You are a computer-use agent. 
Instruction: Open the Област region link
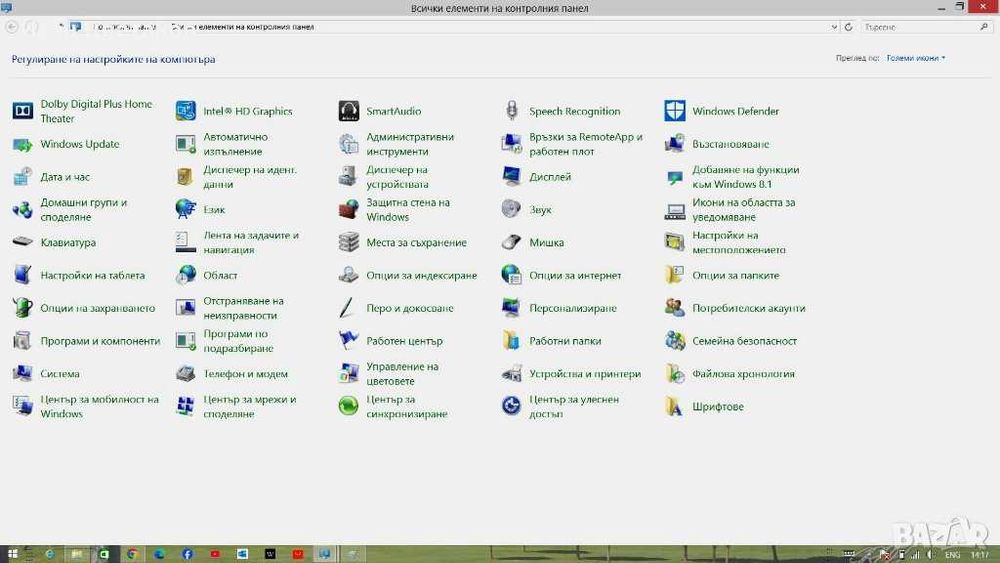coord(220,275)
